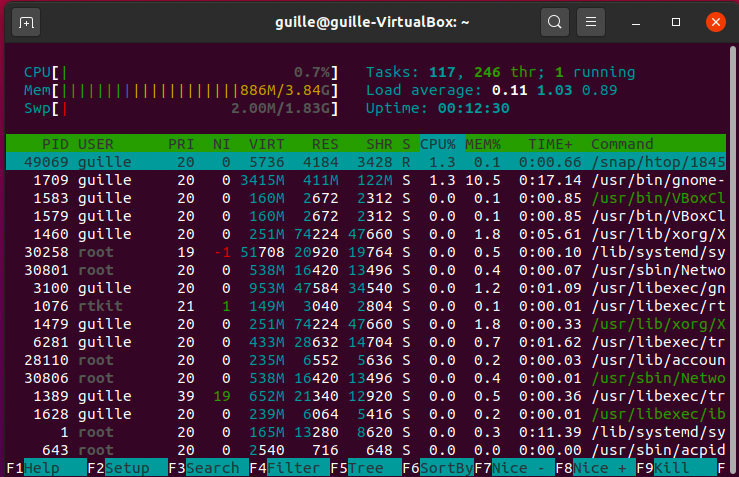Select process 1628 libexec/ib row
Viewport: 739px width, 477px height.
(x=366, y=414)
